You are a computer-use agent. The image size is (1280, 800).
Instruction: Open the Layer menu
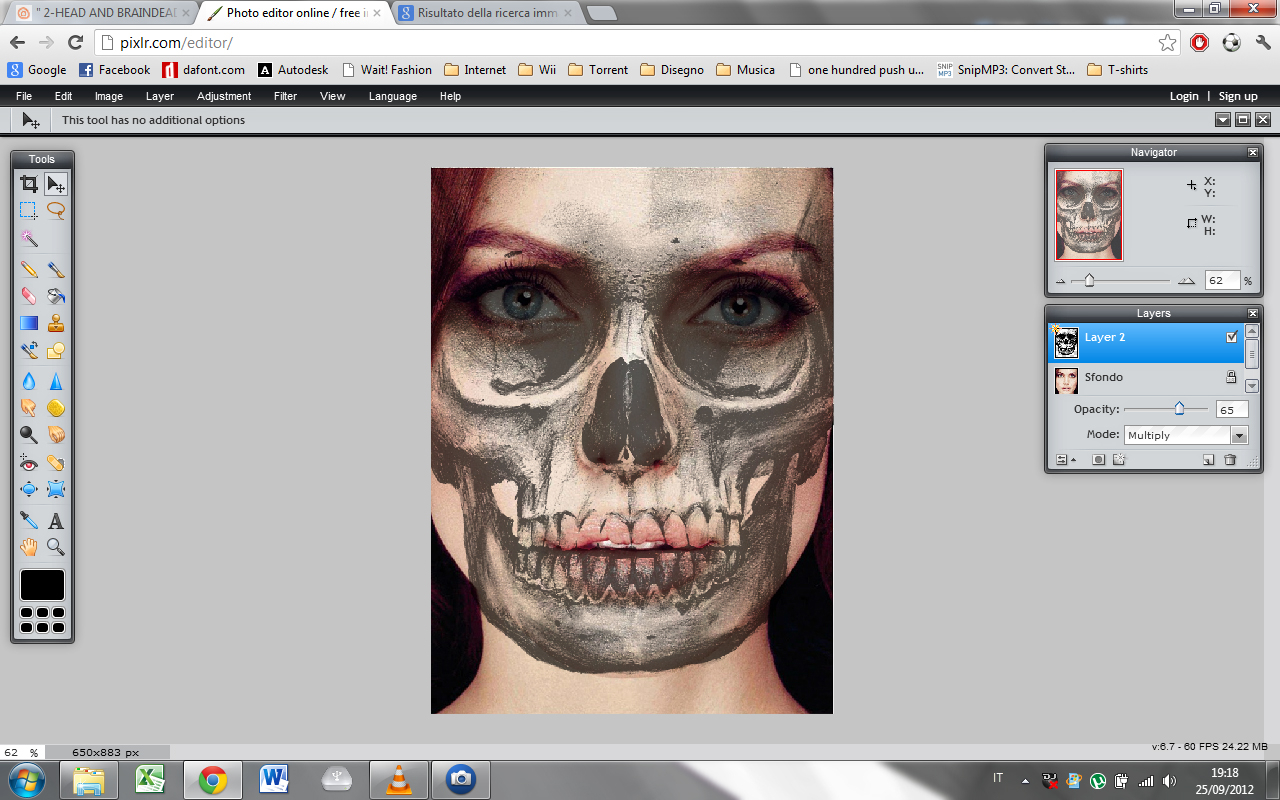click(160, 96)
